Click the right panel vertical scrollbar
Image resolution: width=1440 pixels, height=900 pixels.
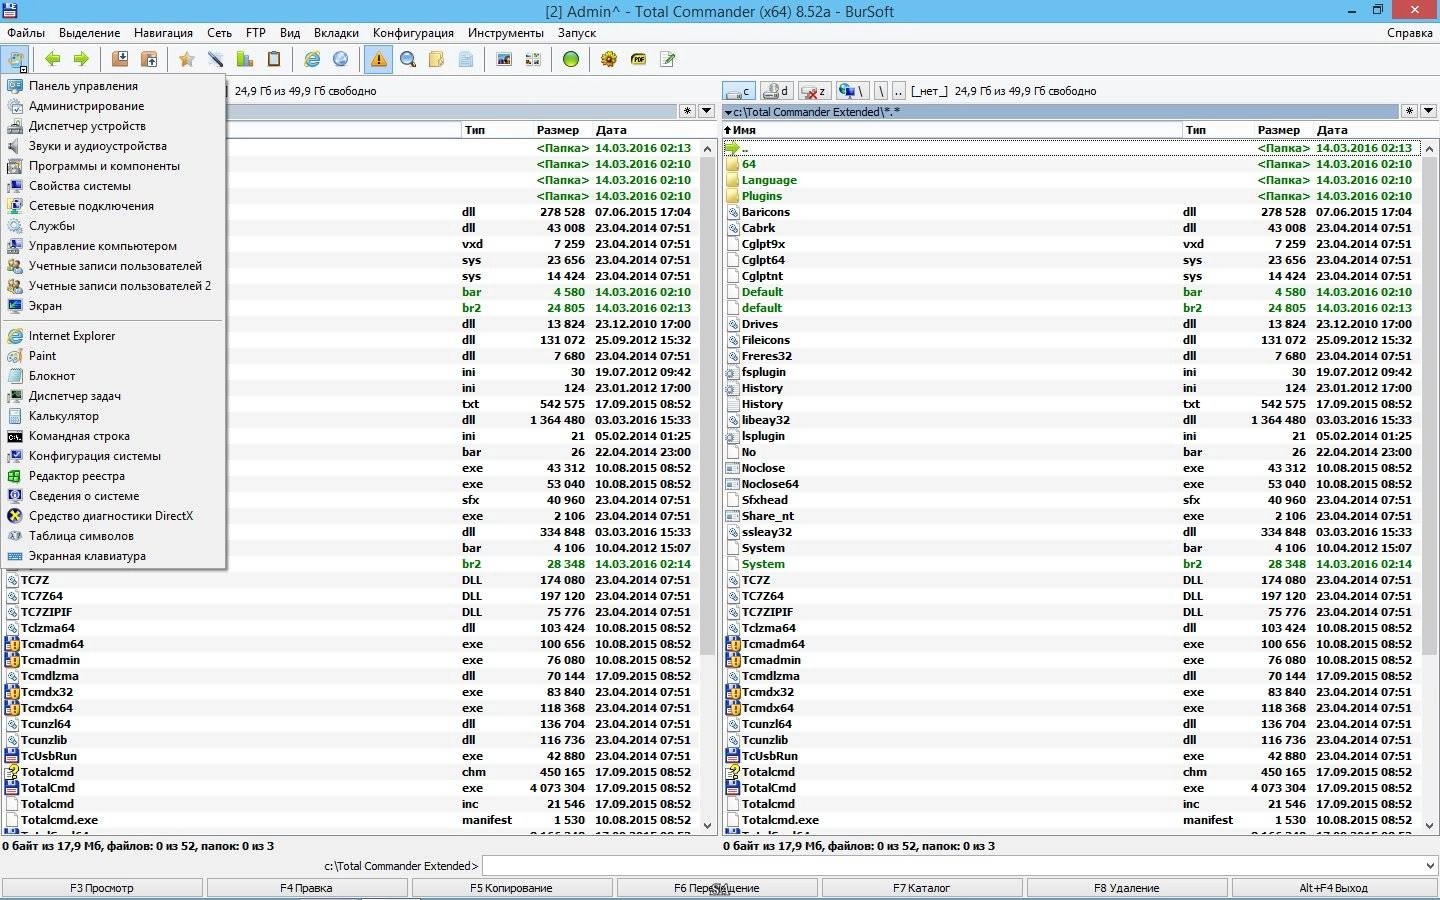pyautogui.click(x=1429, y=486)
